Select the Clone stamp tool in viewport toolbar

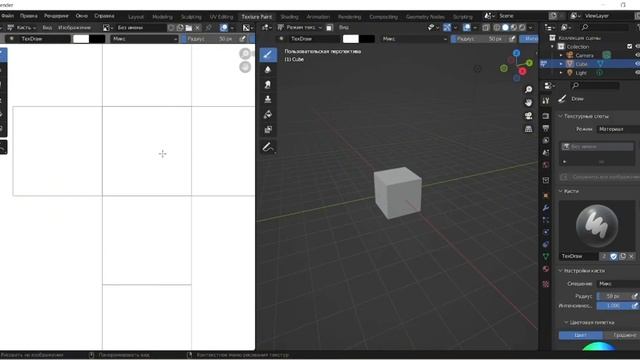pos(268,99)
